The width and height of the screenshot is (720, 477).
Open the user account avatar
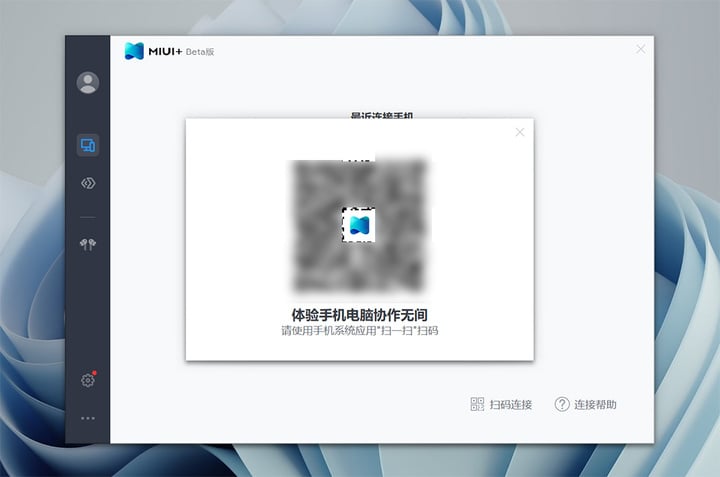88,83
